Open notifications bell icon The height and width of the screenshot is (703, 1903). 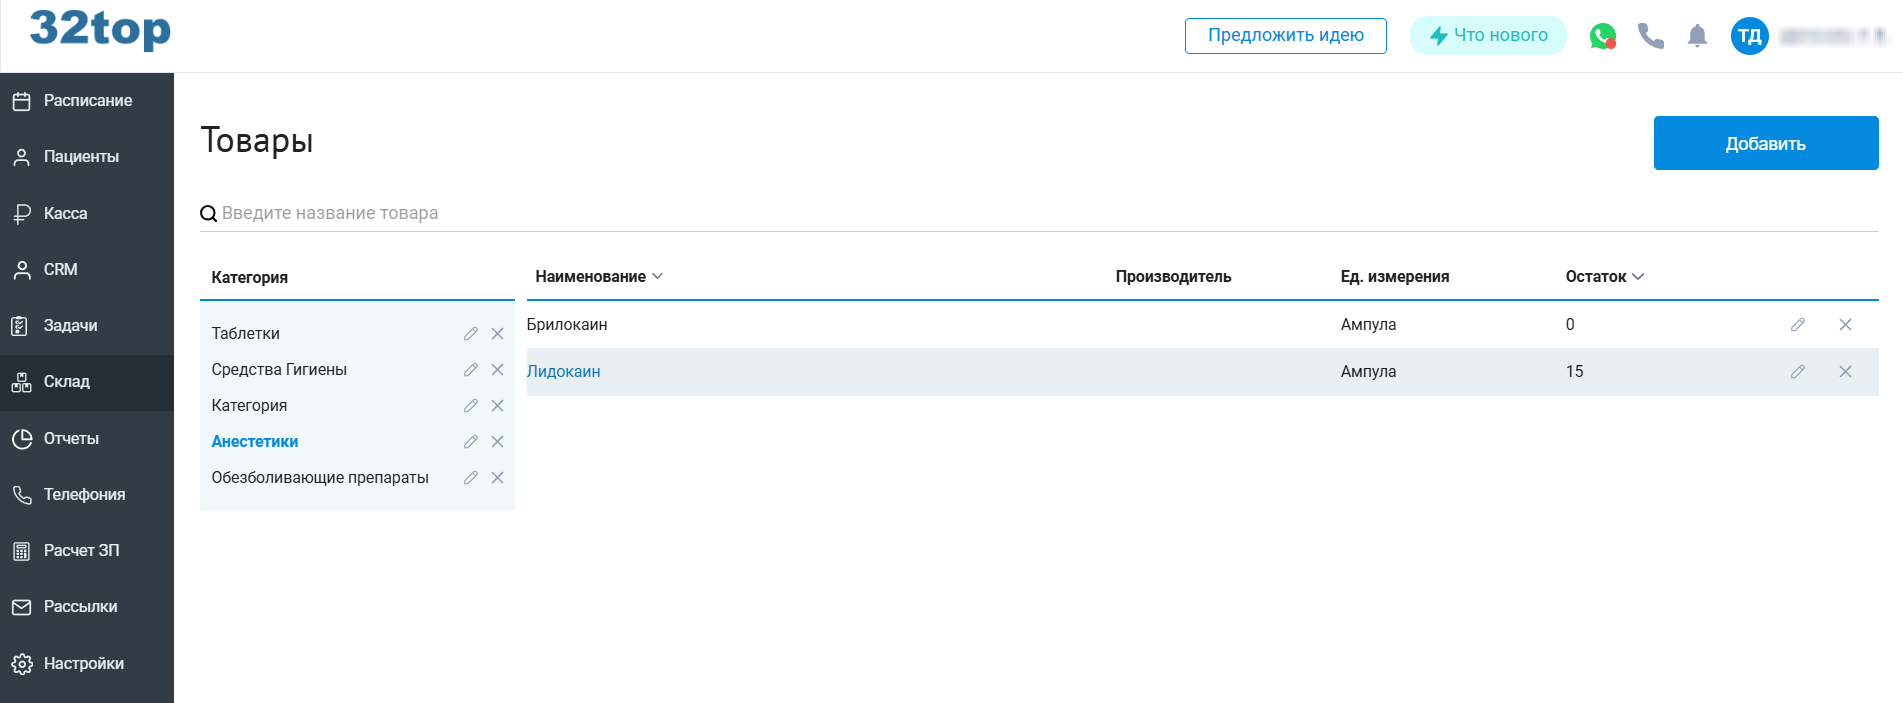click(1697, 37)
